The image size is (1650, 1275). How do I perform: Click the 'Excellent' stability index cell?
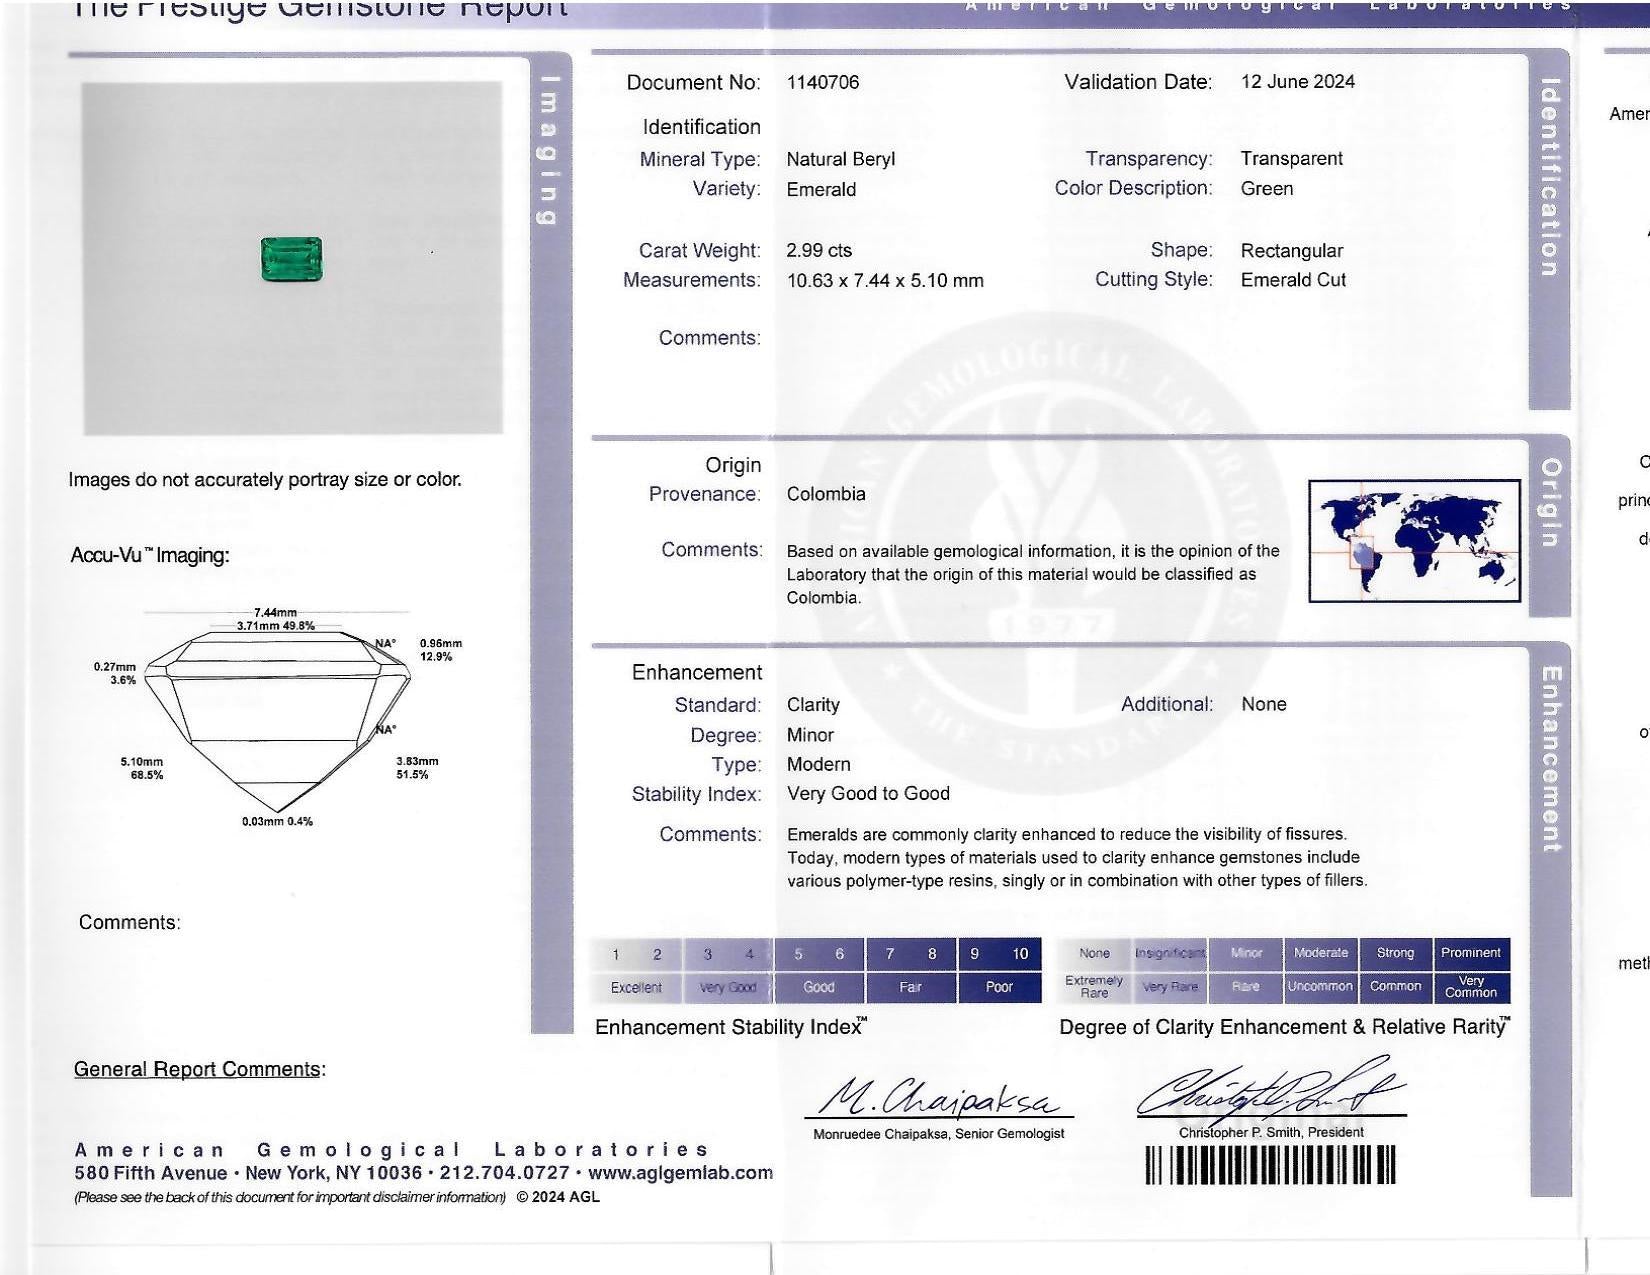tap(636, 987)
